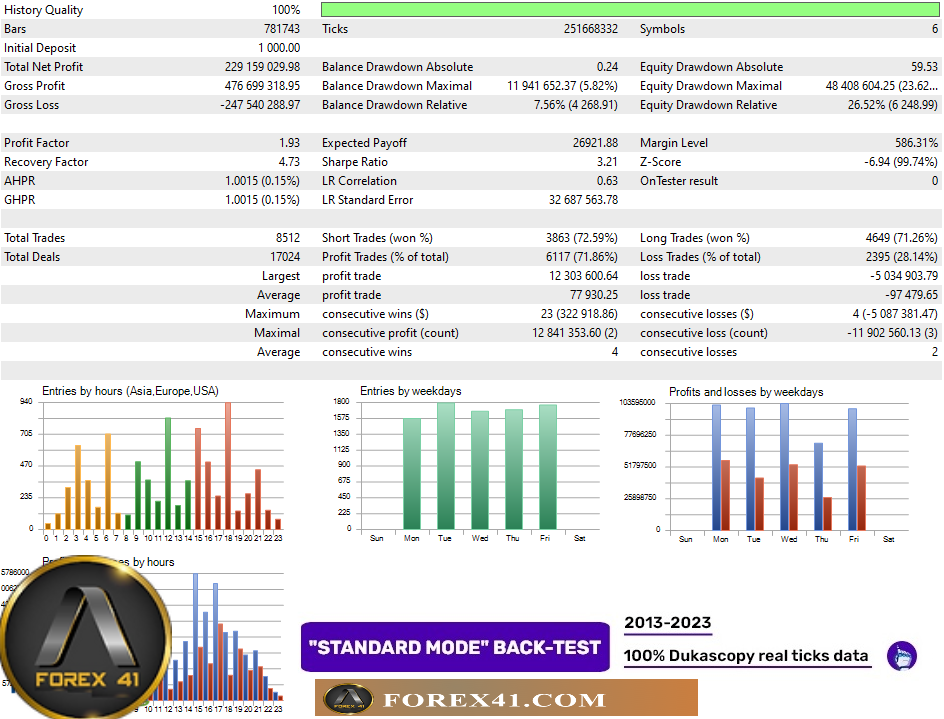Click the Balance Drawdown Absolute label
944x719 pixels.
(x=397, y=67)
